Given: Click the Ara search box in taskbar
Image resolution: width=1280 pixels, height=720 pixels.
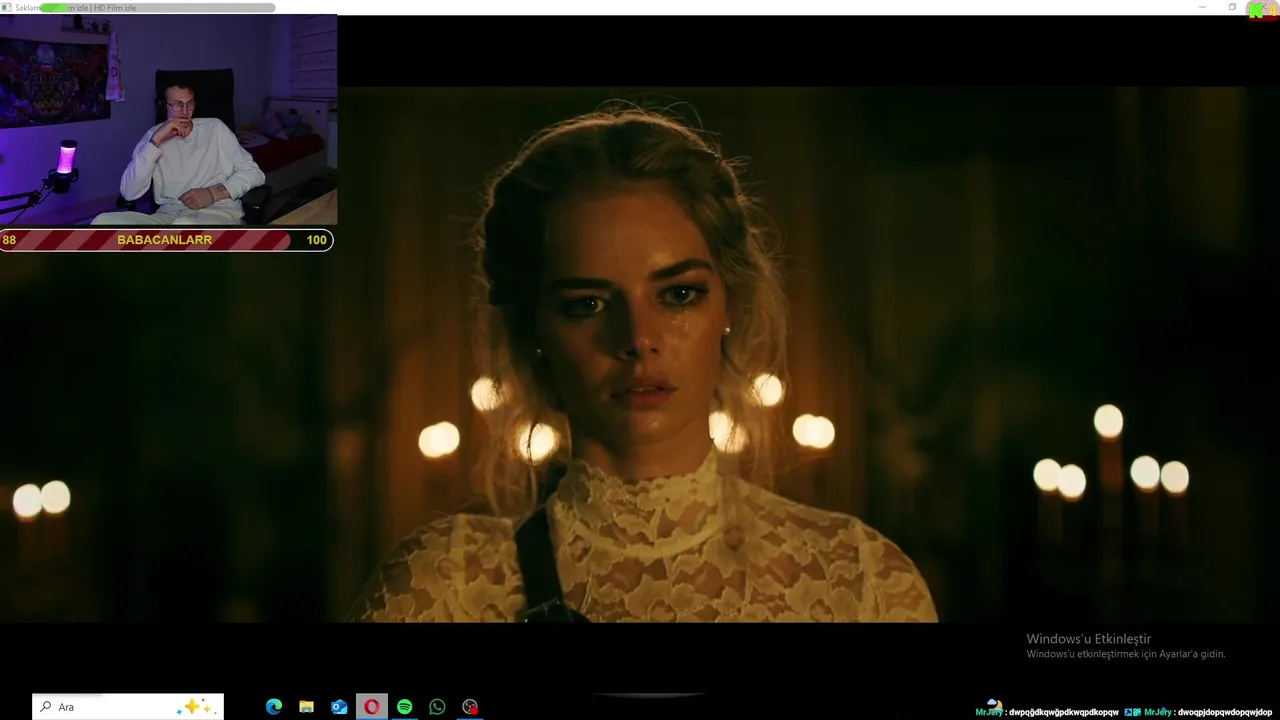Looking at the screenshot, I should pyautogui.click(x=128, y=707).
